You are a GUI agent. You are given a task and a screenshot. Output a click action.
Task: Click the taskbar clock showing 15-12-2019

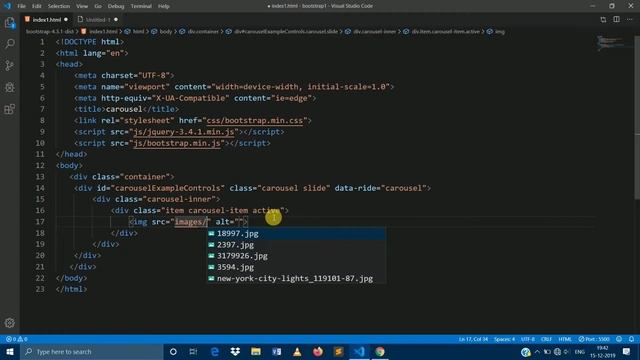click(602, 351)
